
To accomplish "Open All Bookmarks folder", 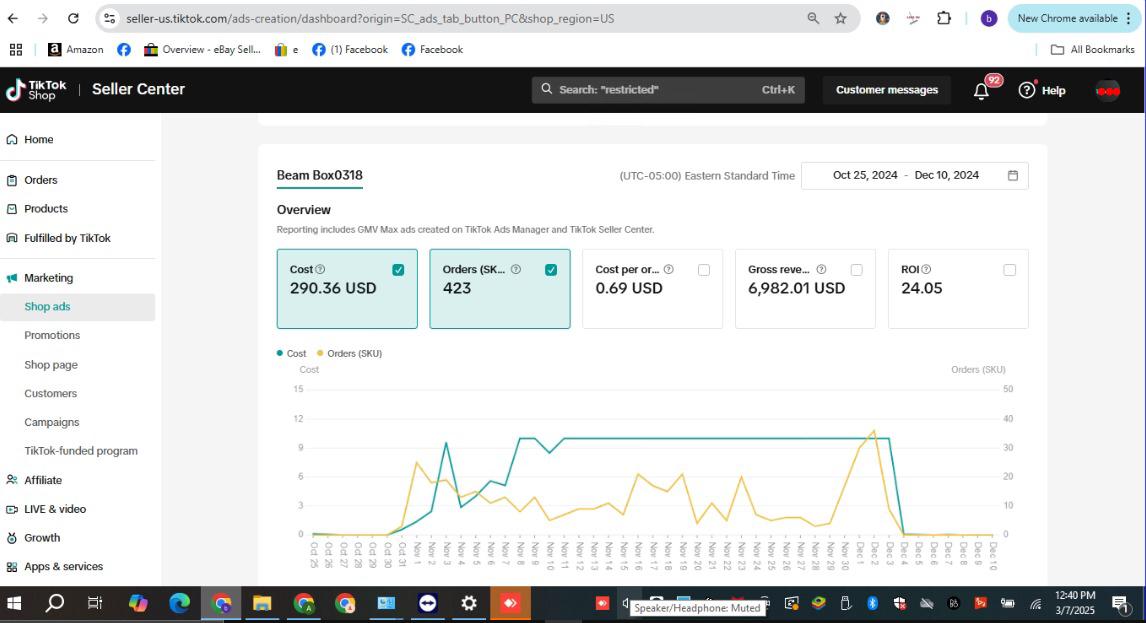I will [x=1093, y=50].
